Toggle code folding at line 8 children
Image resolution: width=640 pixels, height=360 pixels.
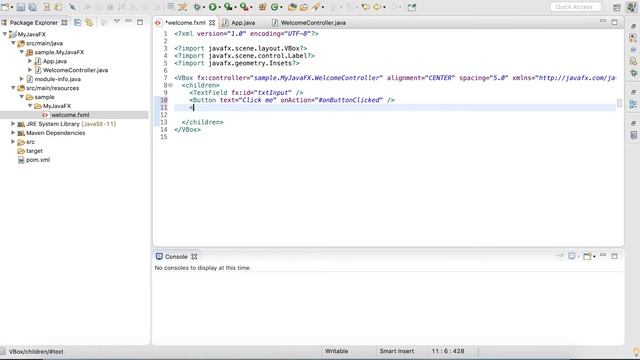(x=171, y=85)
